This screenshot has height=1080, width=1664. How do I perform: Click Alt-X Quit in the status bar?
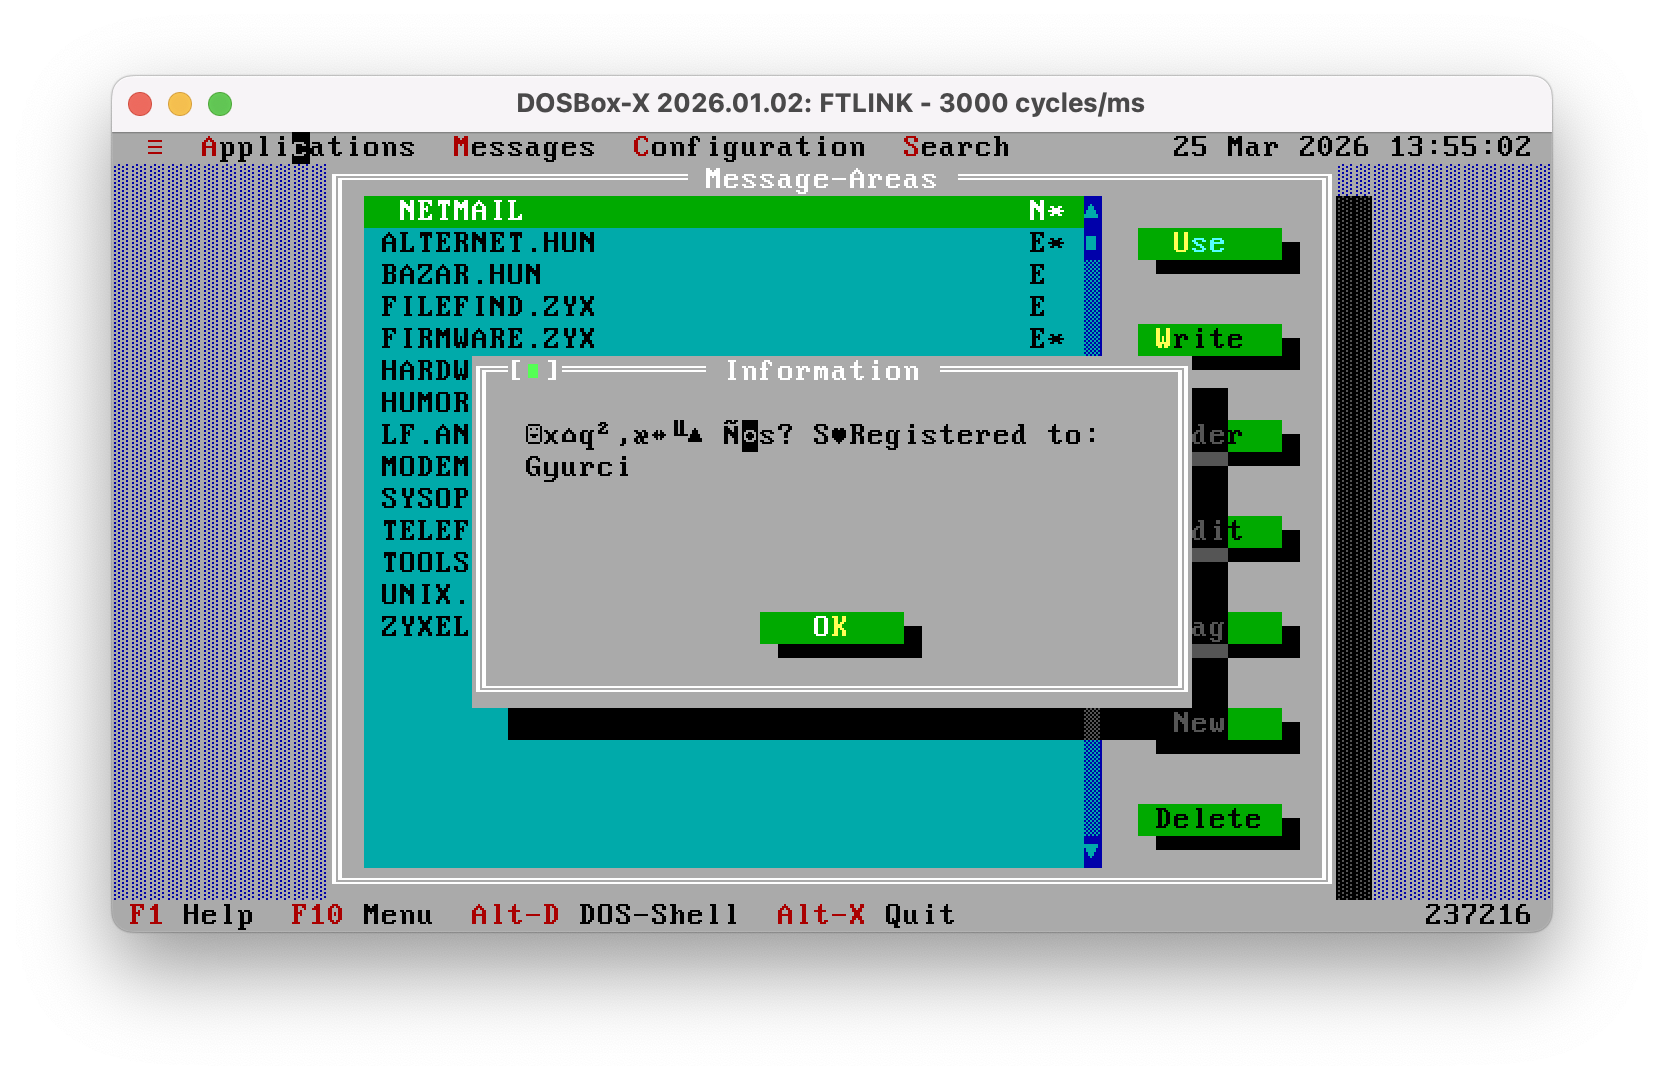click(865, 915)
